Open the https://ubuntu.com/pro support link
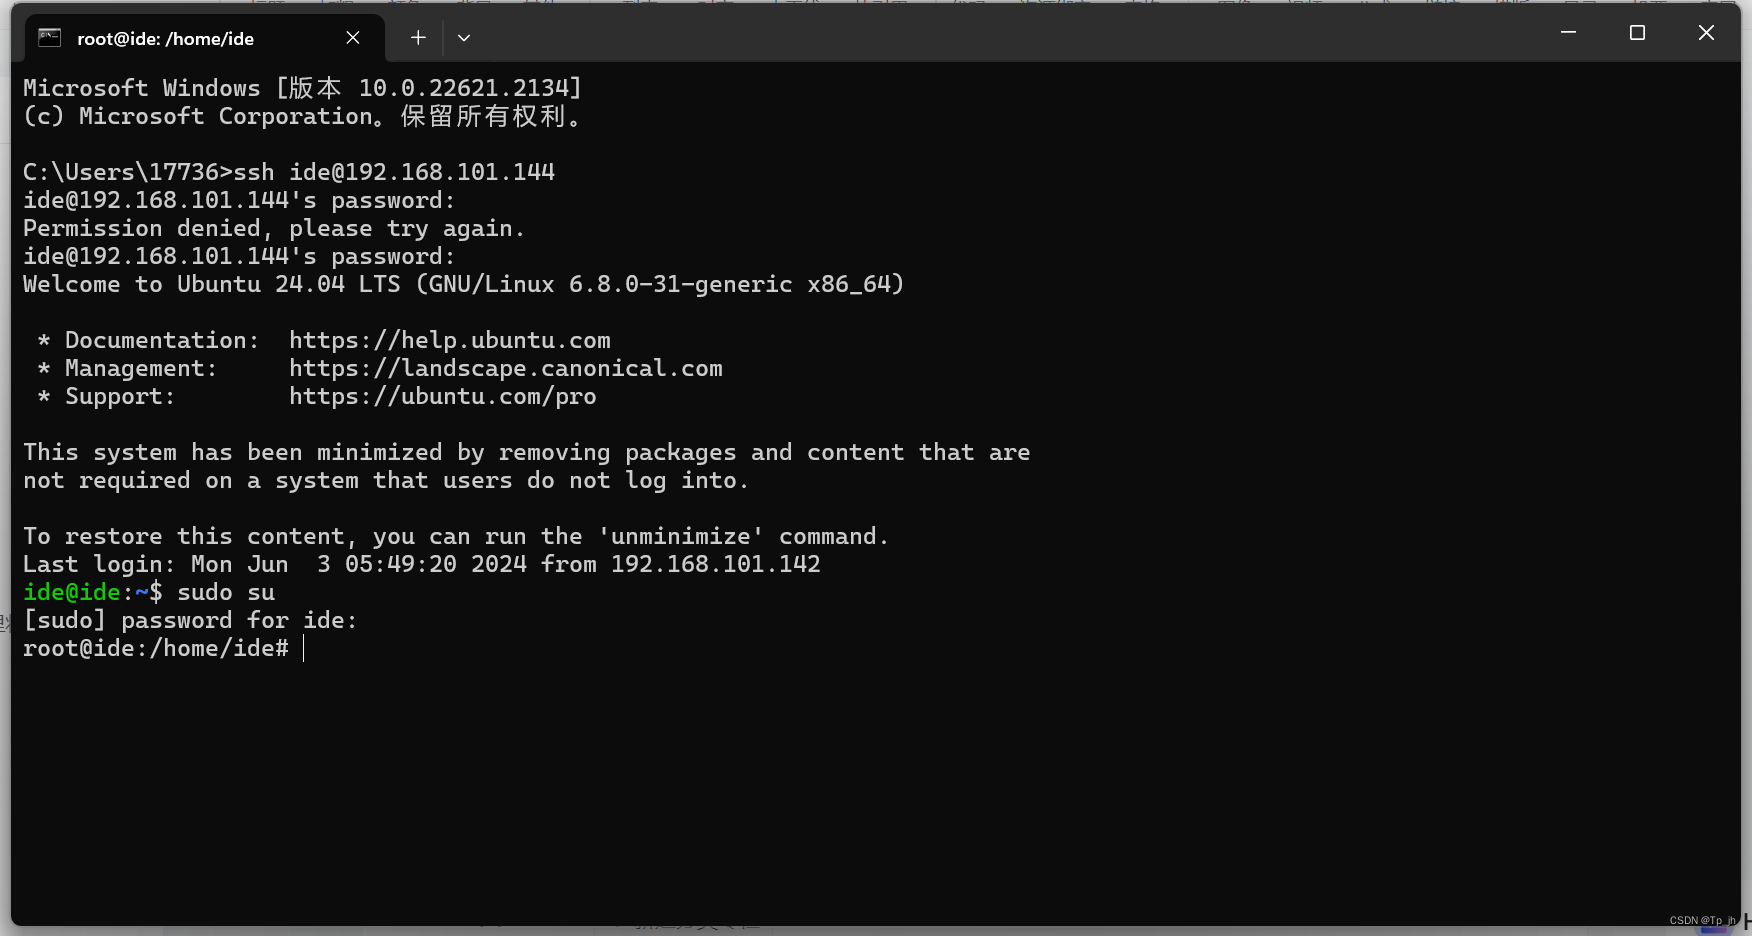The image size is (1752, 936). tap(443, 397)
